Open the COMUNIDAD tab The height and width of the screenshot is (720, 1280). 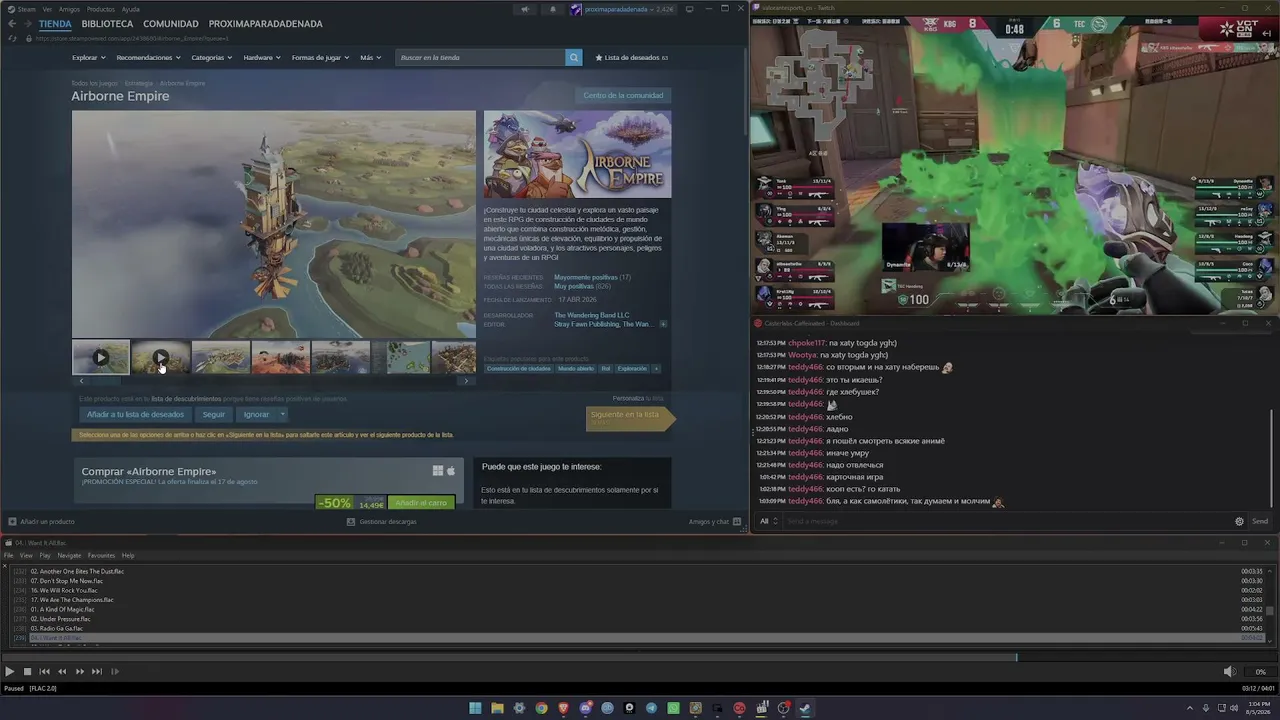click(171, 24)
